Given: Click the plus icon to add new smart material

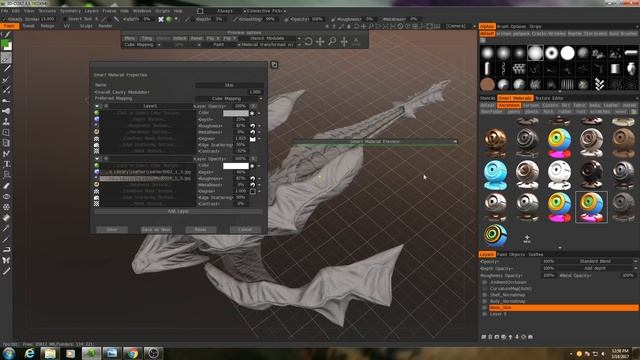Looking at the screenshot, I should (x=527, y=238).
